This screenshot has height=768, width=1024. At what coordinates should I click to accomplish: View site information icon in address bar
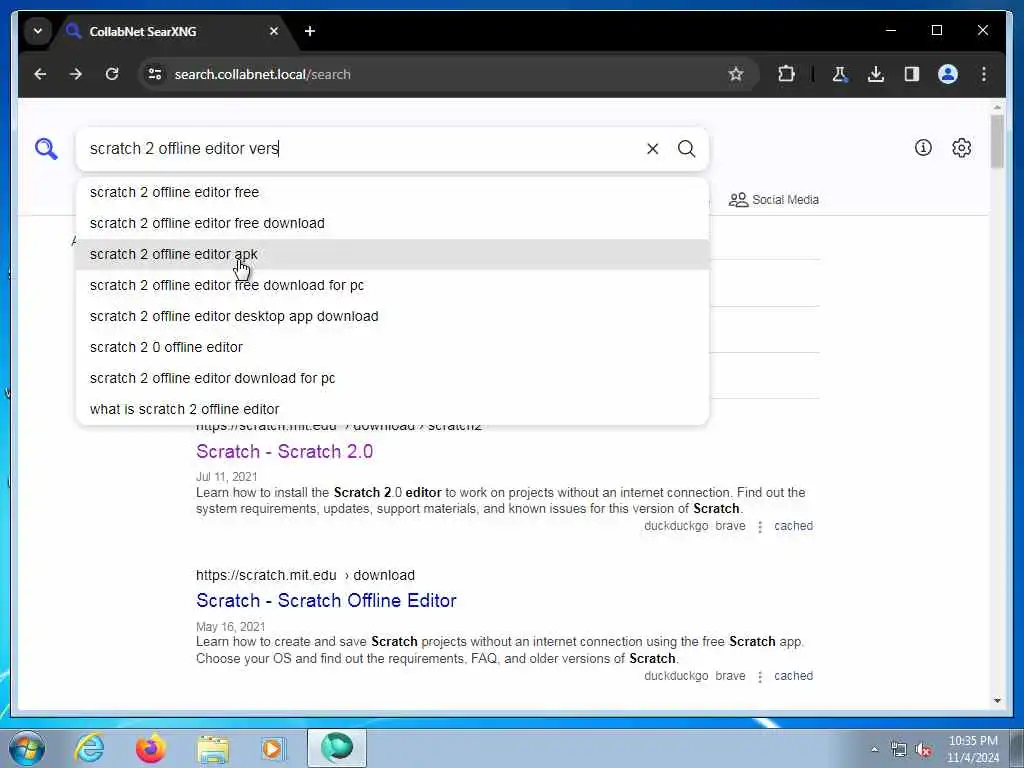tap(155, 74)
